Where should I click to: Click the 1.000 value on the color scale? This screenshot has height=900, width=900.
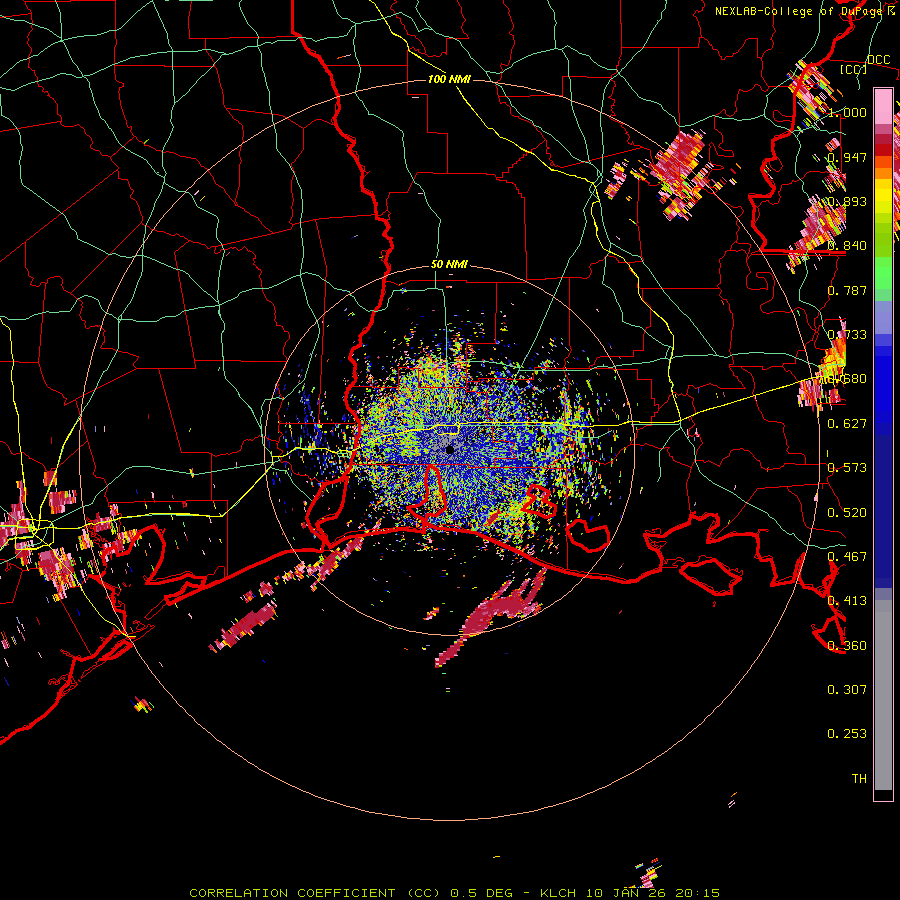(x=847, y=112)
